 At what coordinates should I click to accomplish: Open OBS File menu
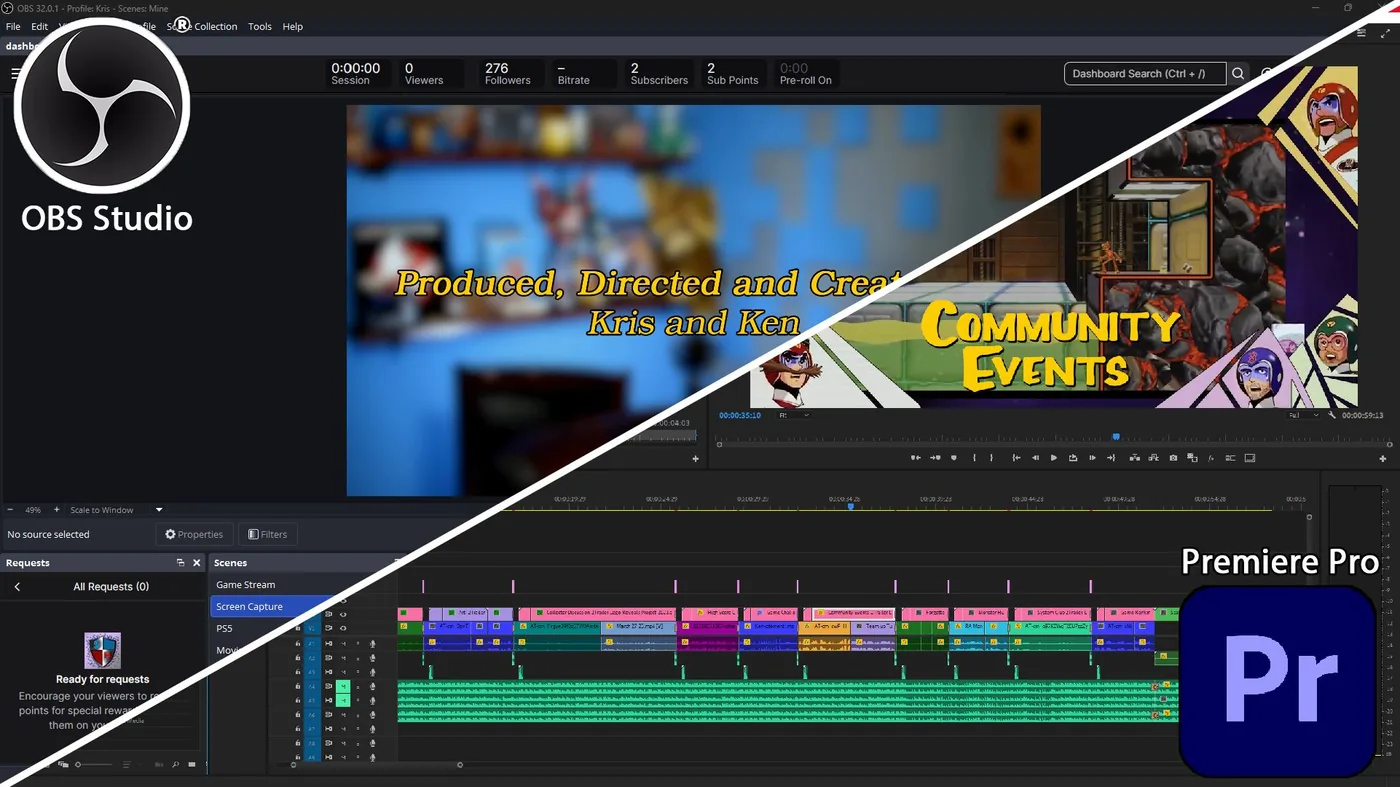point(13,27)
